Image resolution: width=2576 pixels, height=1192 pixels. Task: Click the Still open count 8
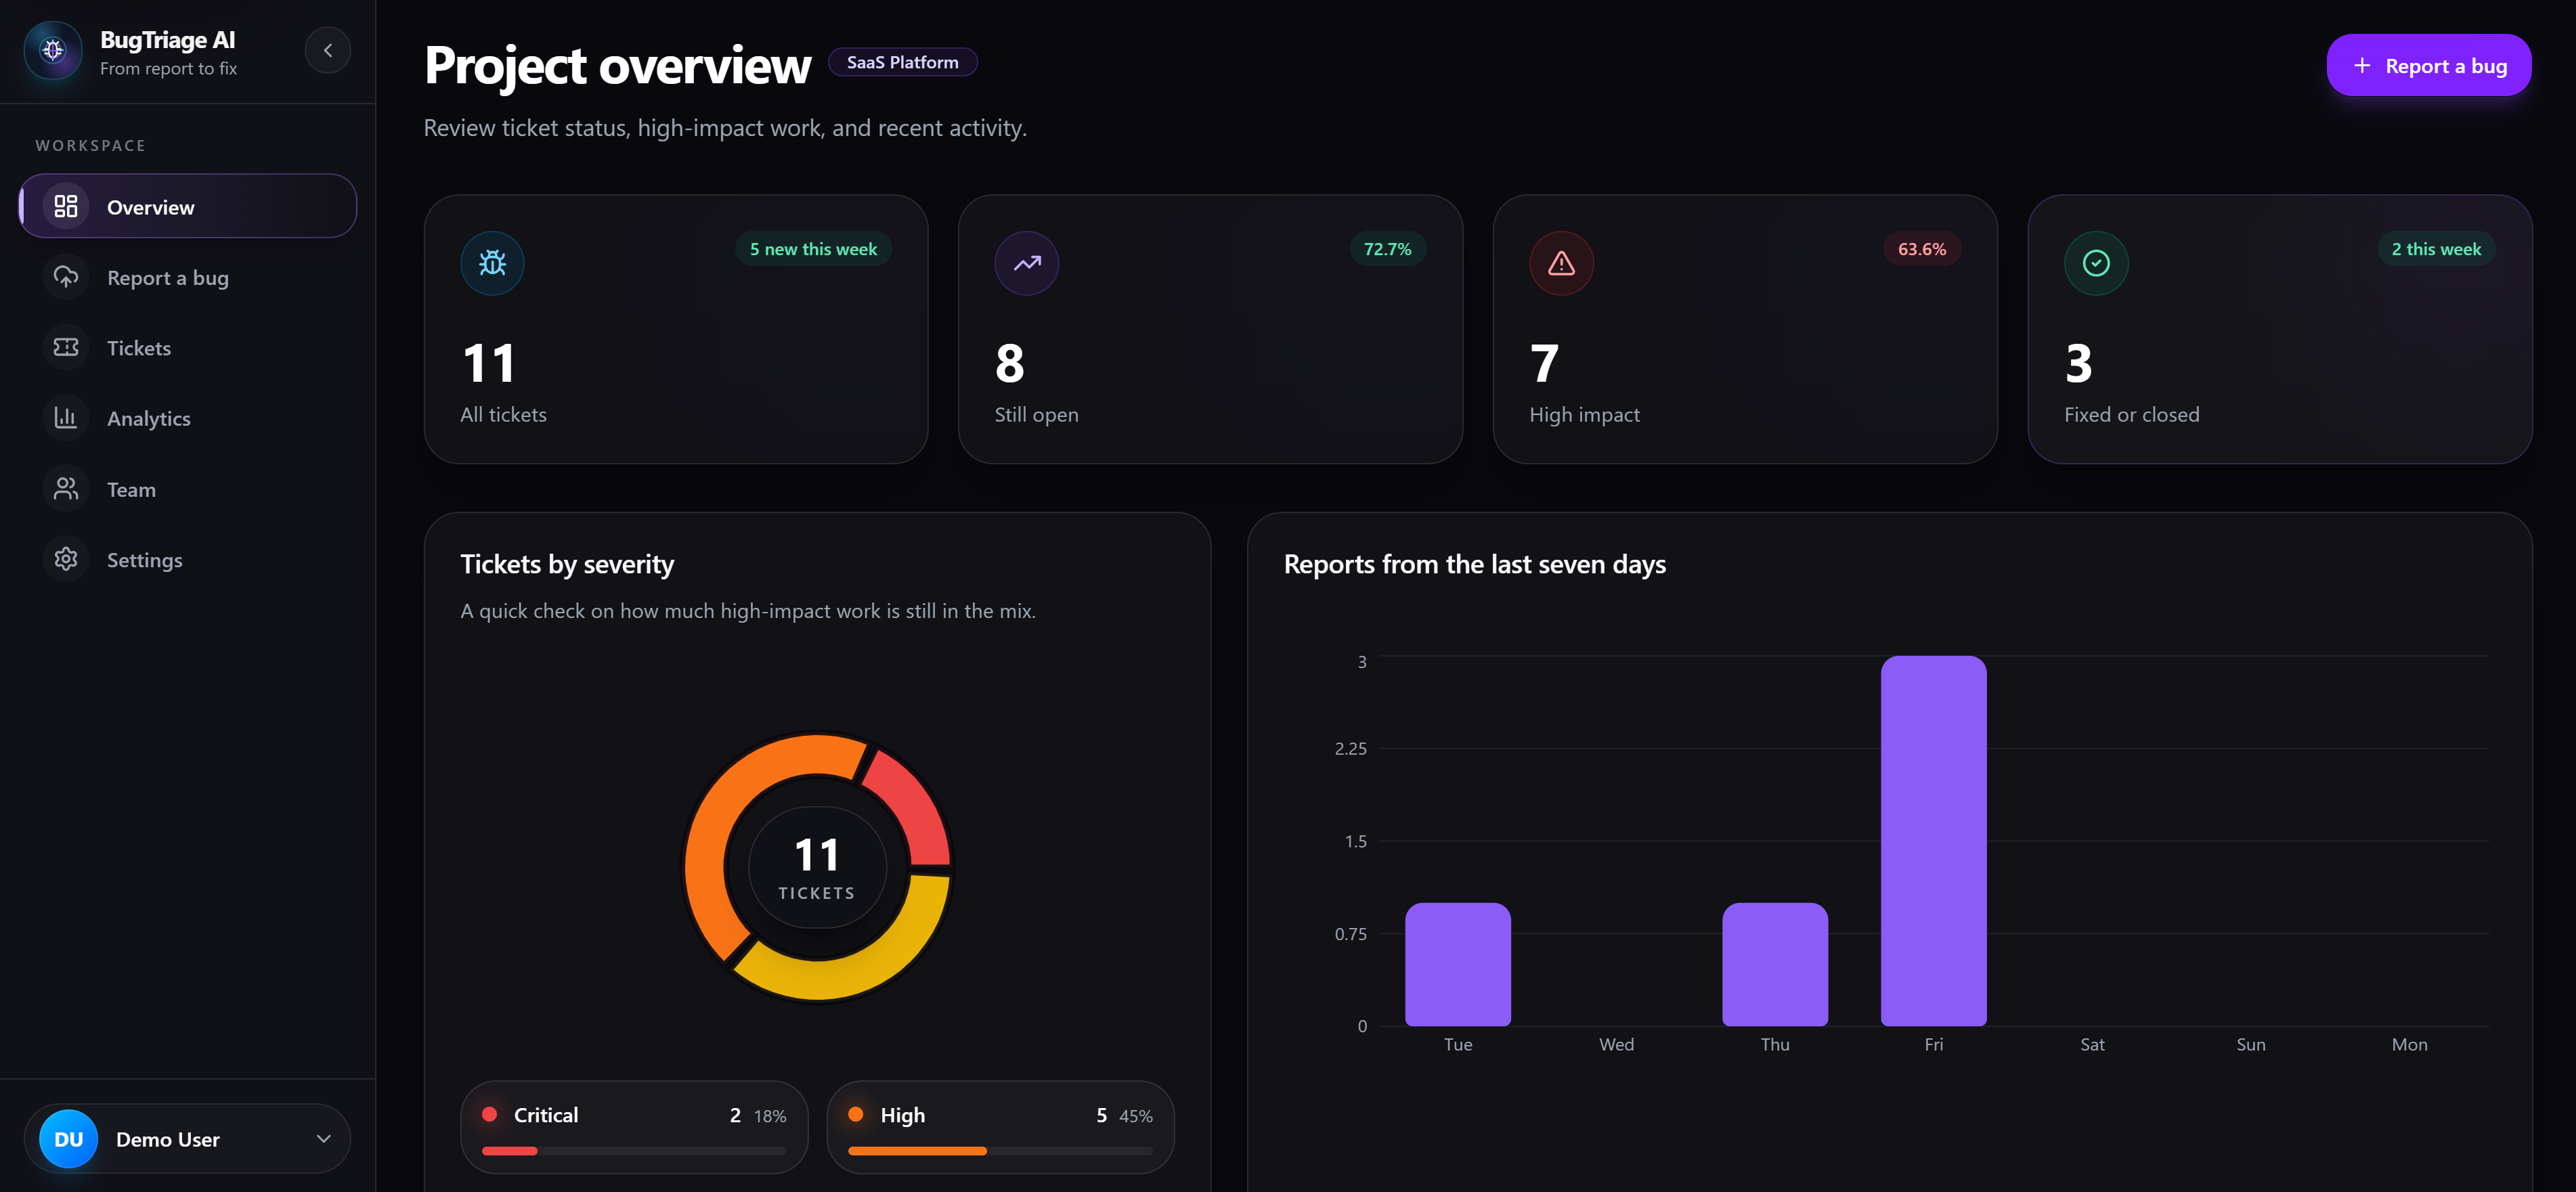coord(1010,363)
